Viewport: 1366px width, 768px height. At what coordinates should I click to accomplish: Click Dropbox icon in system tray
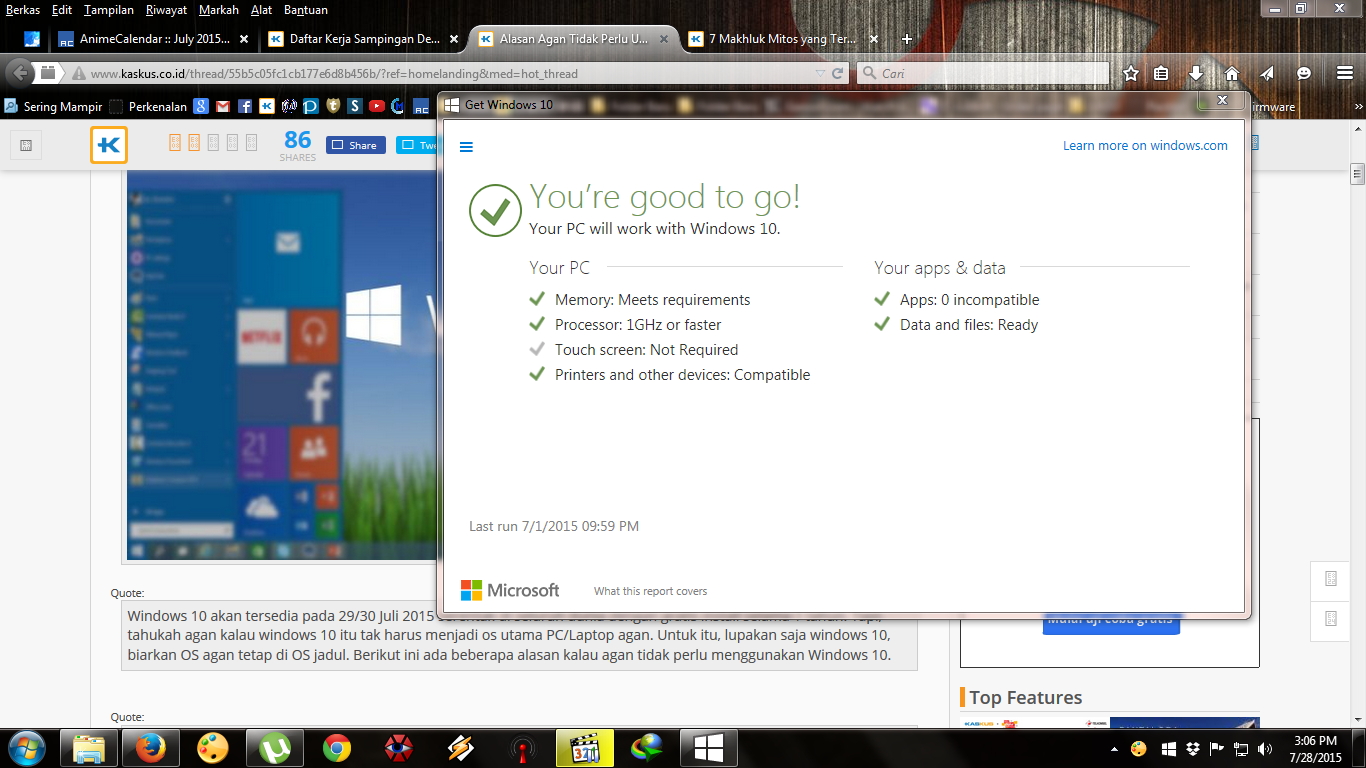(1192, 749)
